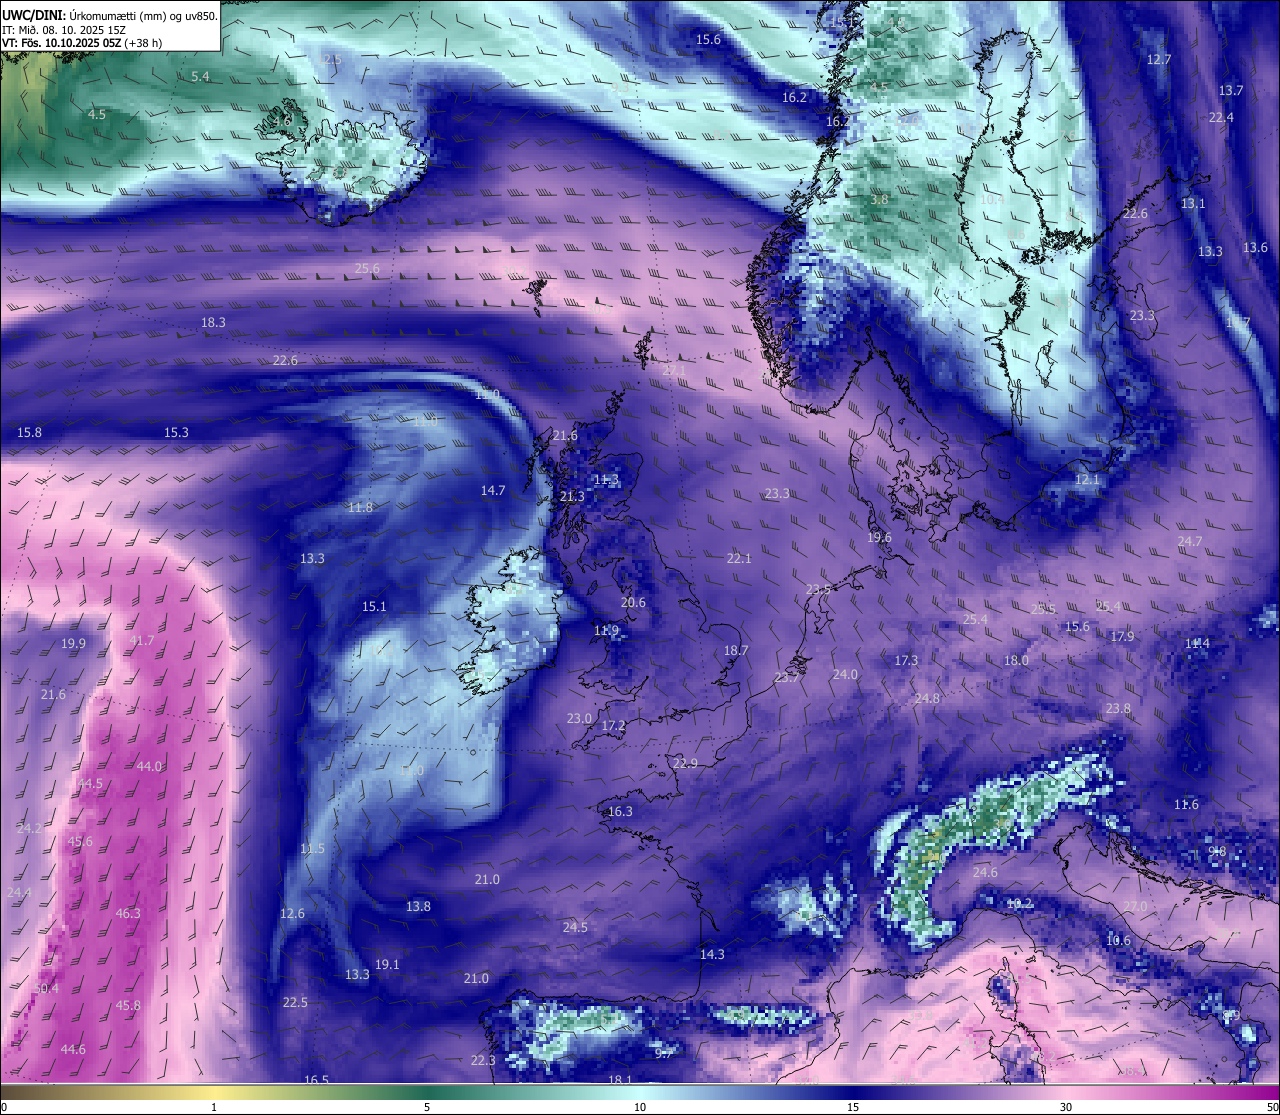
Task: Click the map value "24.2"
Action: pos(30,829)
